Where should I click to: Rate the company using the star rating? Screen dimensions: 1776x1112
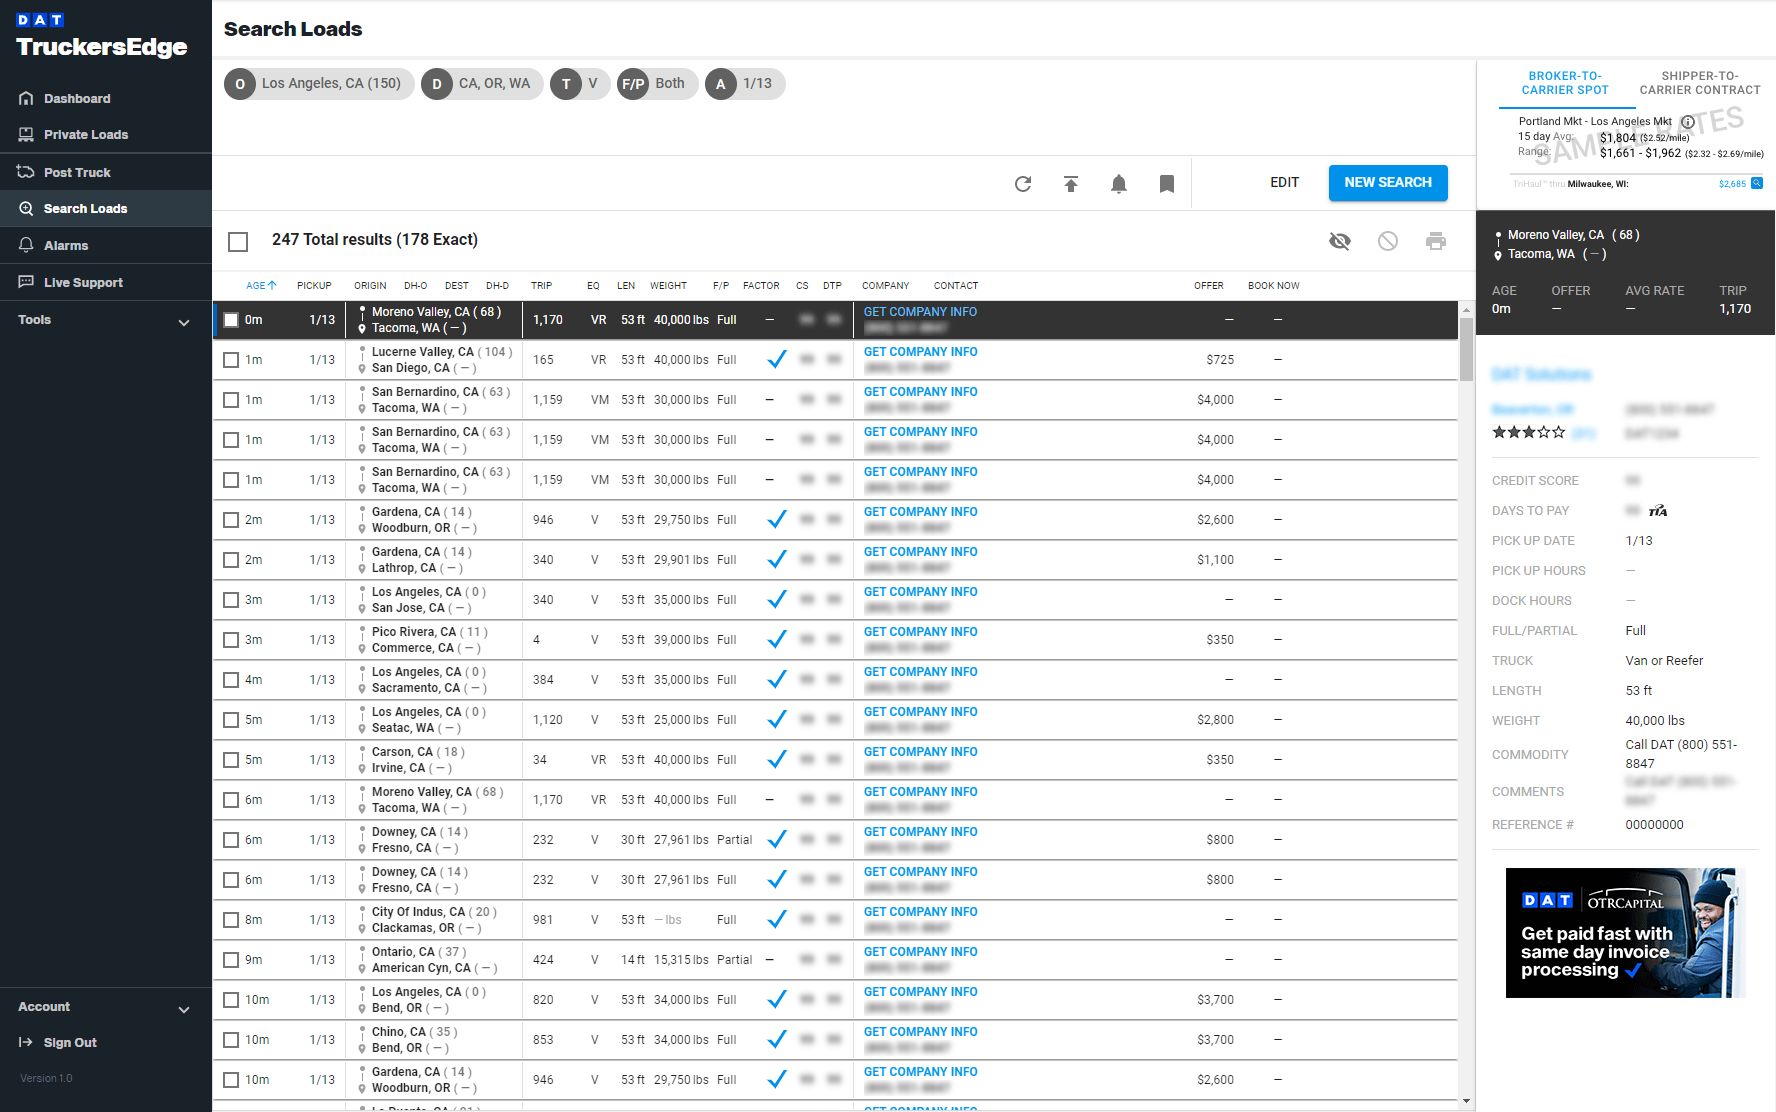(x=1529, y=432)
